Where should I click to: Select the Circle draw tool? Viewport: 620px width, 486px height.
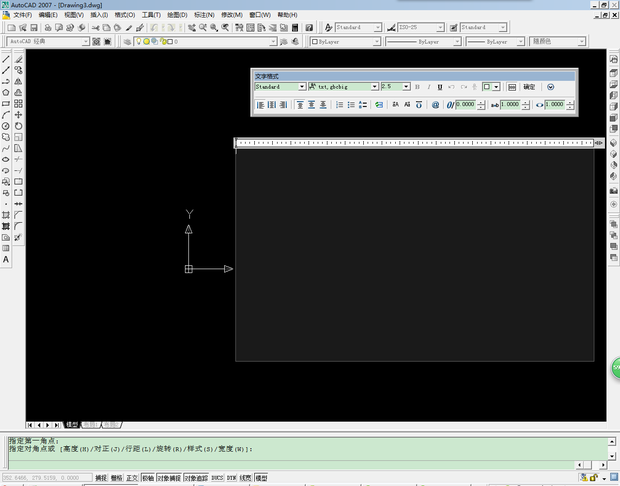6,126
